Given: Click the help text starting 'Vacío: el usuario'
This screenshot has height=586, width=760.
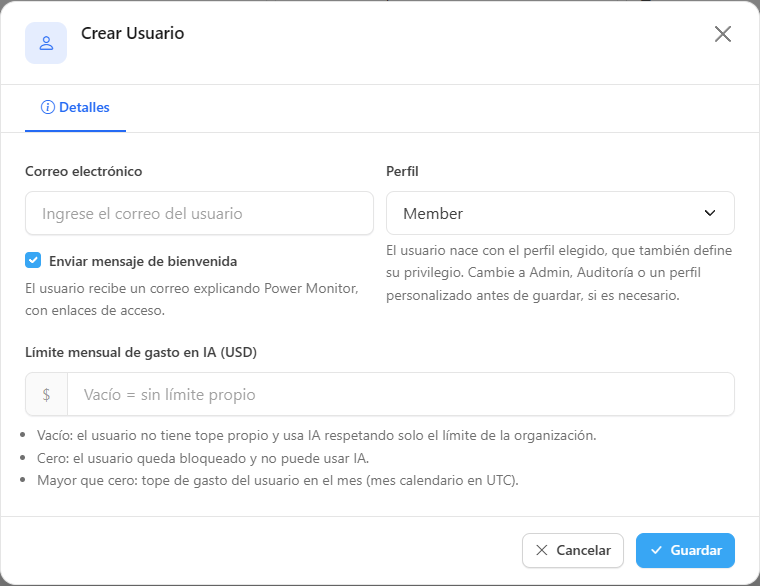Looking at the screenshot, I should click(x=317, y=435).
